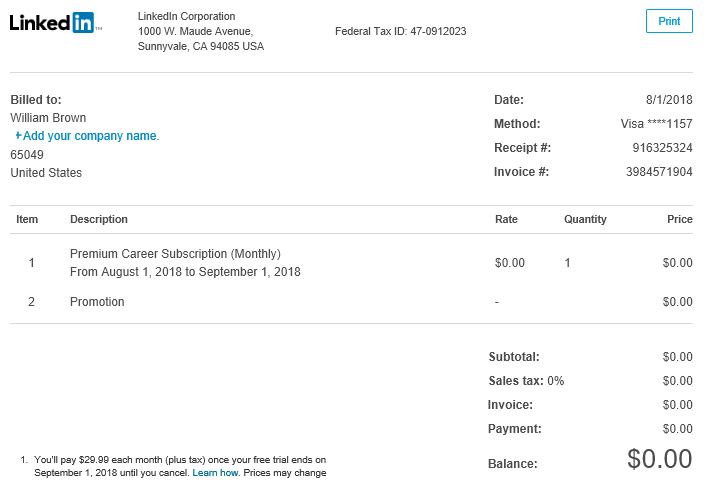The image size is (708, 487).
Task: Click the invoice date 8/1/2018
Action: click(x=669, y=100)
